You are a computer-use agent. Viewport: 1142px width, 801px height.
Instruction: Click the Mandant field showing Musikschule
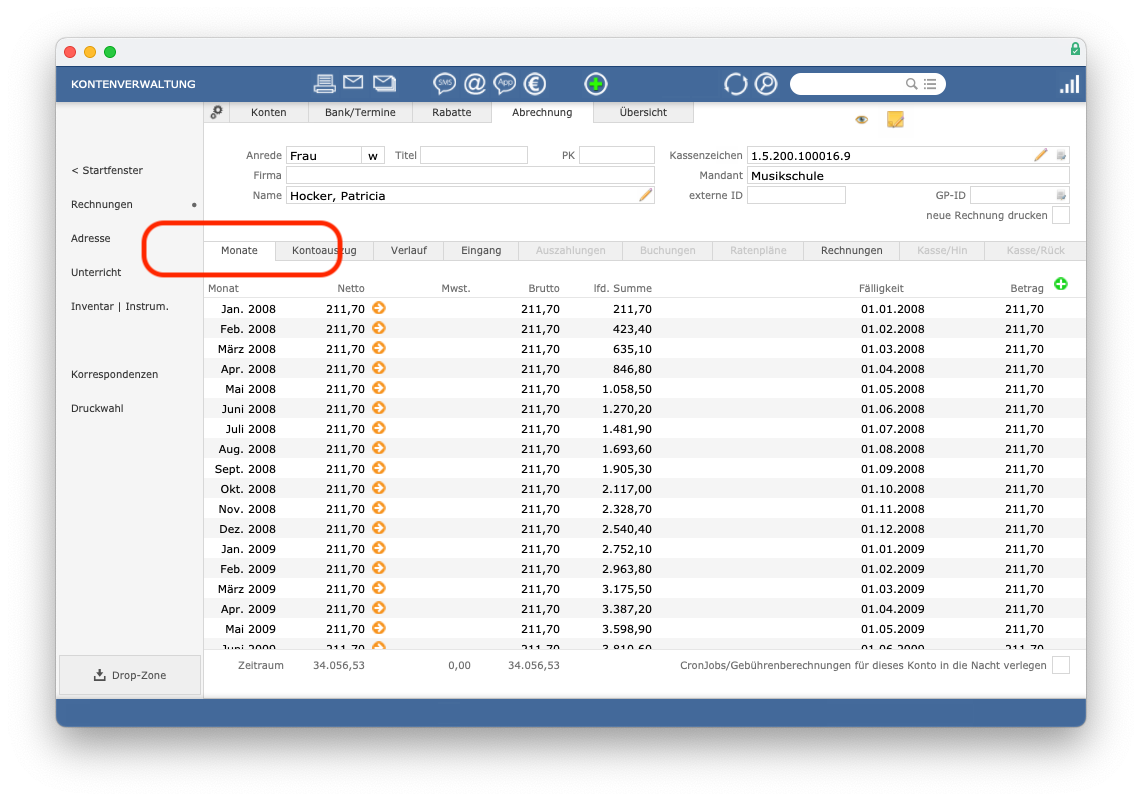coord(908,175)
